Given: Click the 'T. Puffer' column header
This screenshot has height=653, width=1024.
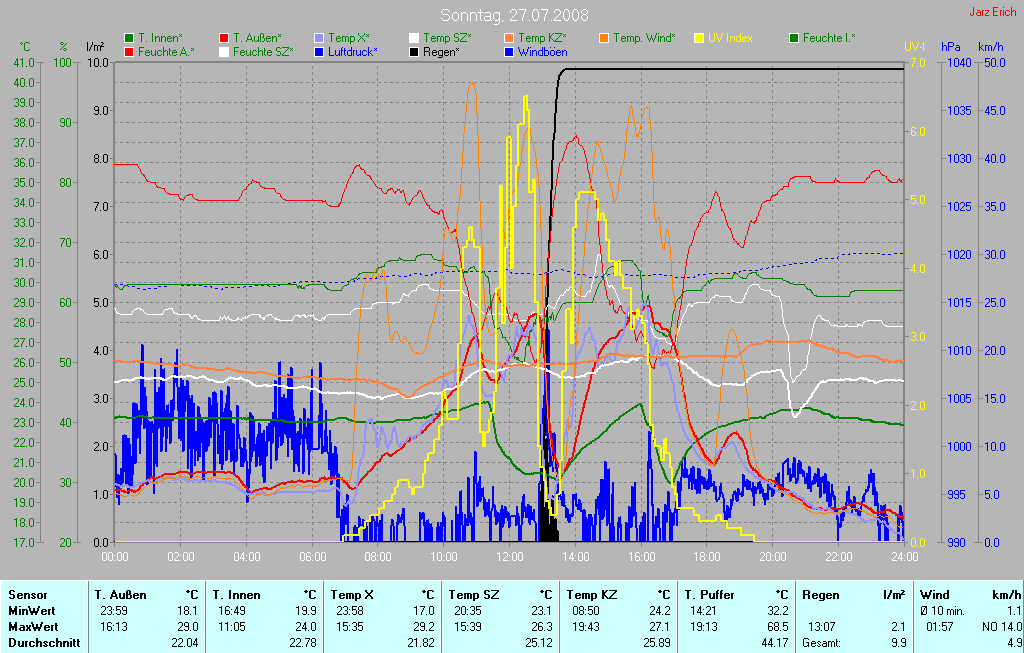Looking at the screenshot, I should [x=709, y=595].
